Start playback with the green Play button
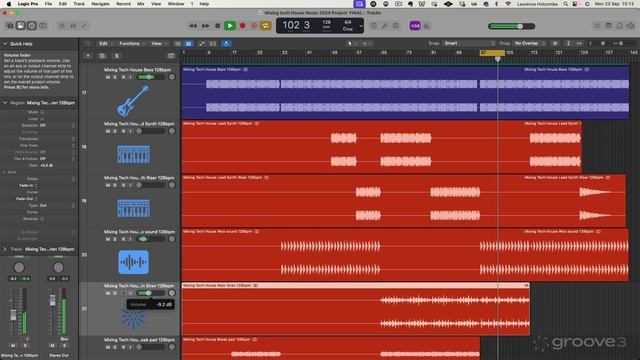This screenshot has width=640, height=360. pyautogui.click(x=230, y=26)
